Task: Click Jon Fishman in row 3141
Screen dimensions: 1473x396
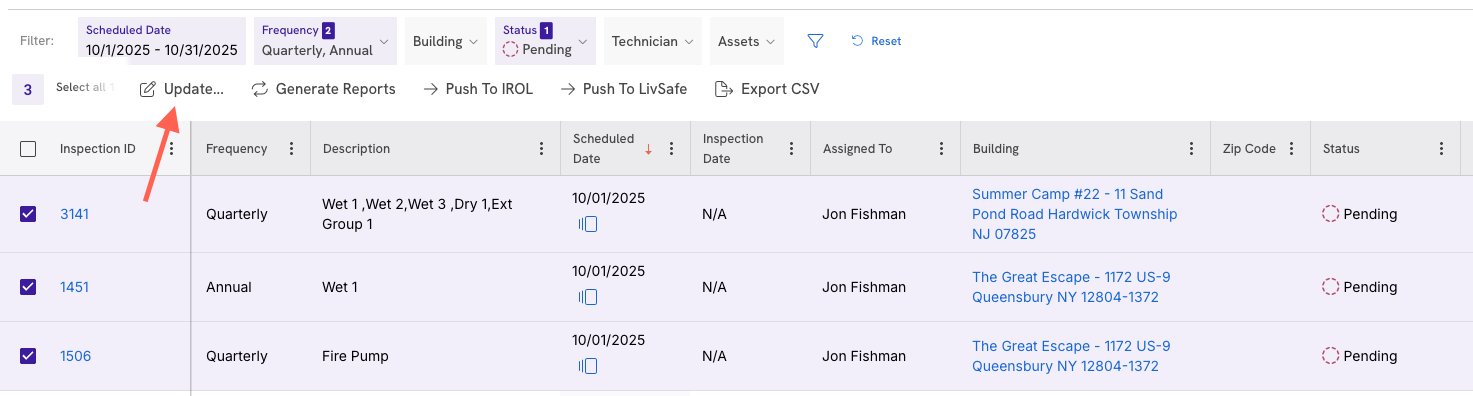Action: coord(864,214)
